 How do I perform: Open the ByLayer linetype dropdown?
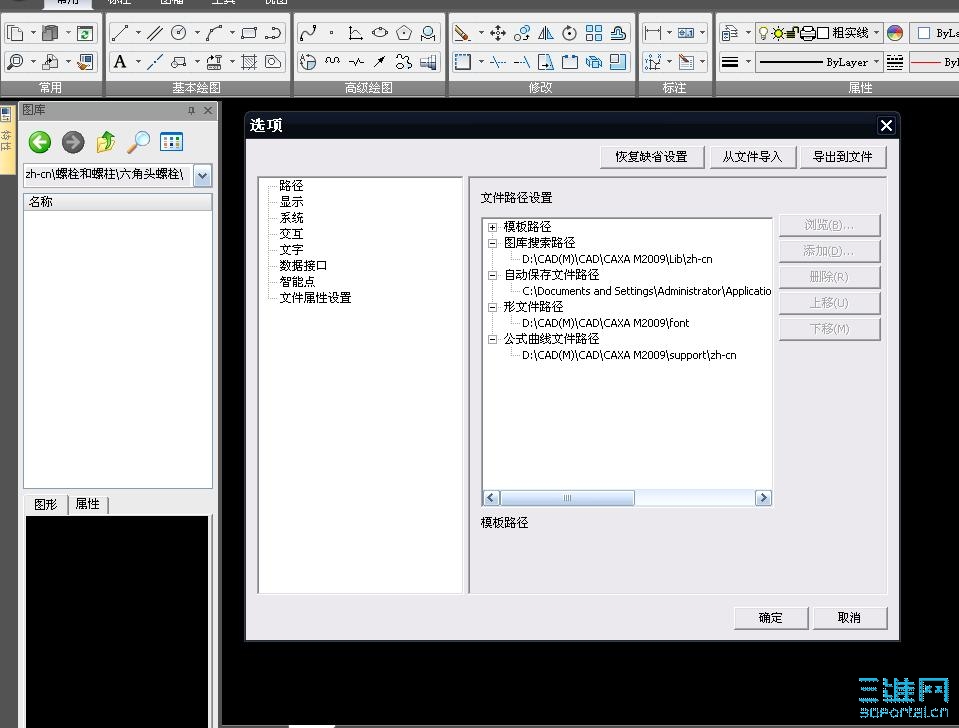pos(876,62)
